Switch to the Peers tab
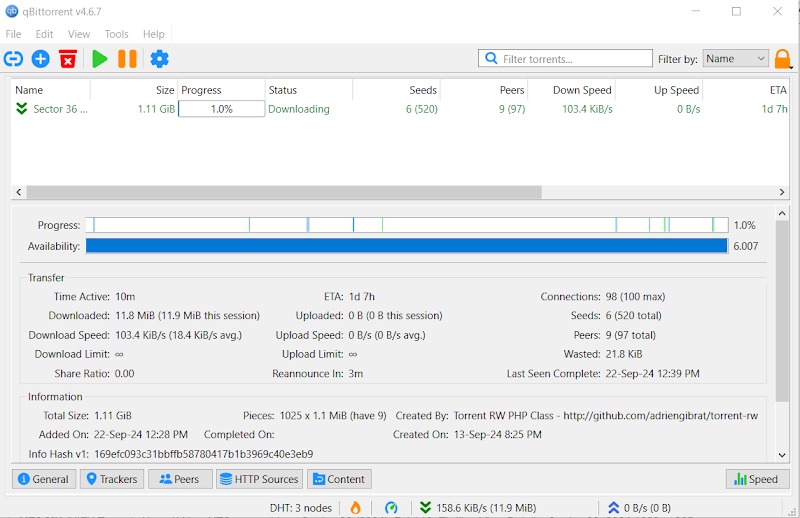Screen dimensions: 800x518 point(180,479)
